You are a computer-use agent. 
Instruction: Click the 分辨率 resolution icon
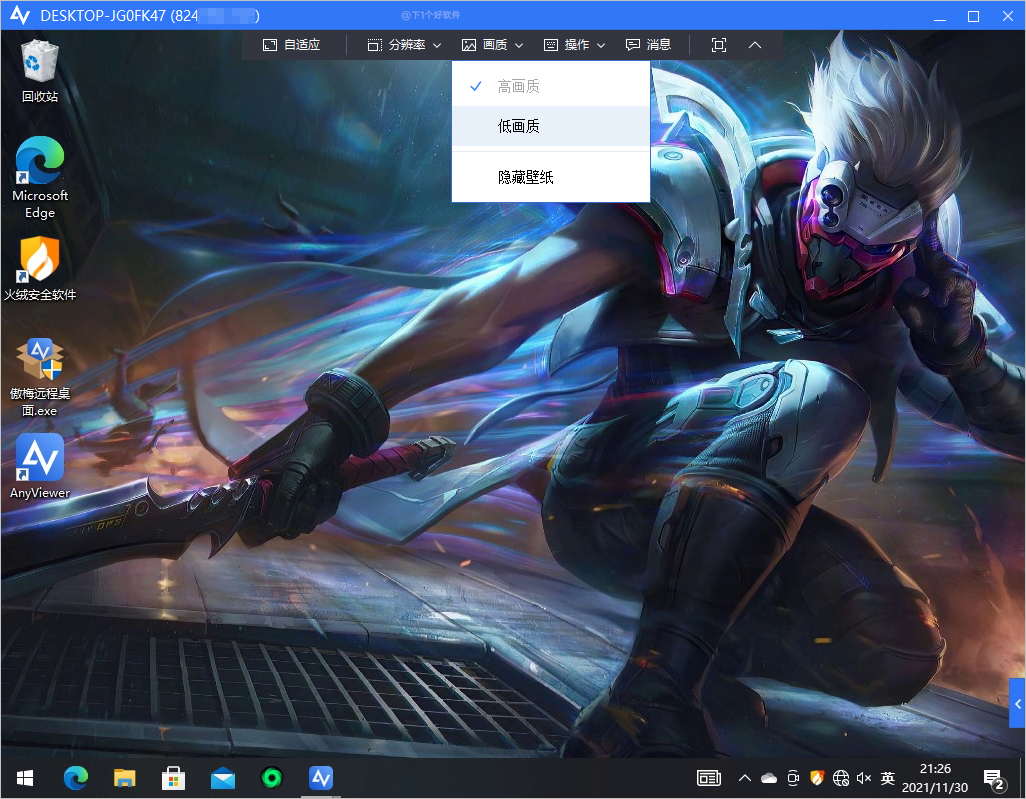pyautogui.click(x=374, y=45)
